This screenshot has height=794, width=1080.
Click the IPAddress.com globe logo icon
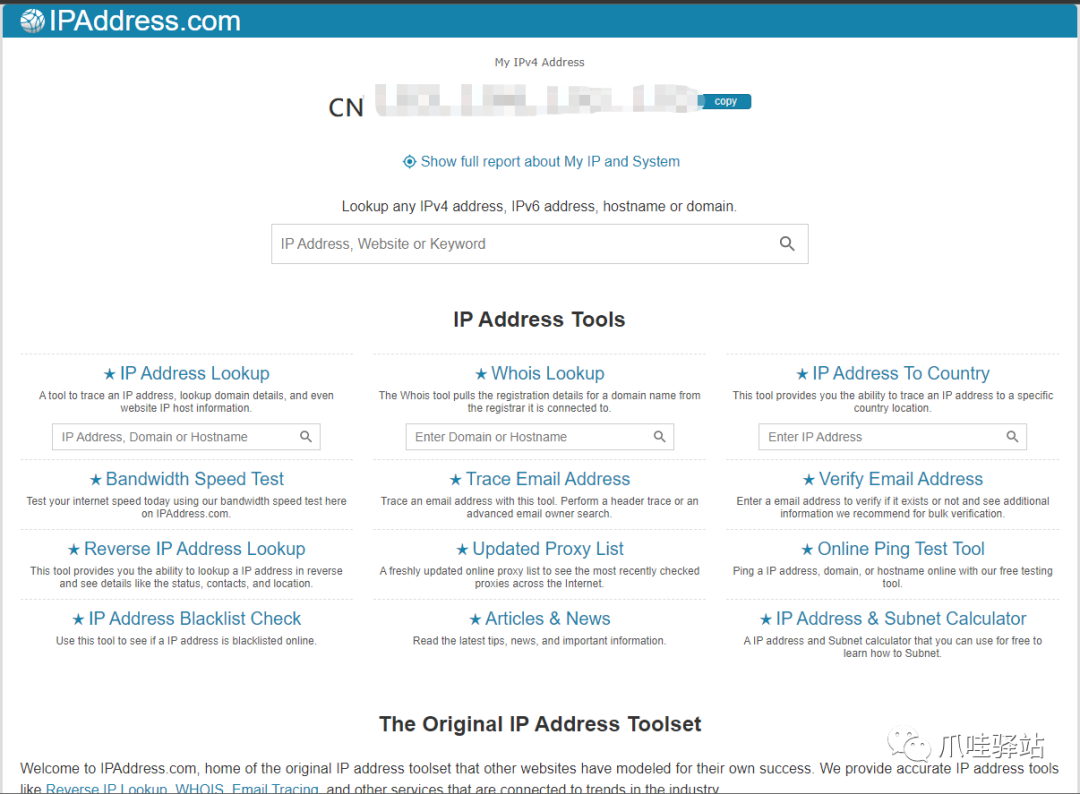tap(32, 21)
